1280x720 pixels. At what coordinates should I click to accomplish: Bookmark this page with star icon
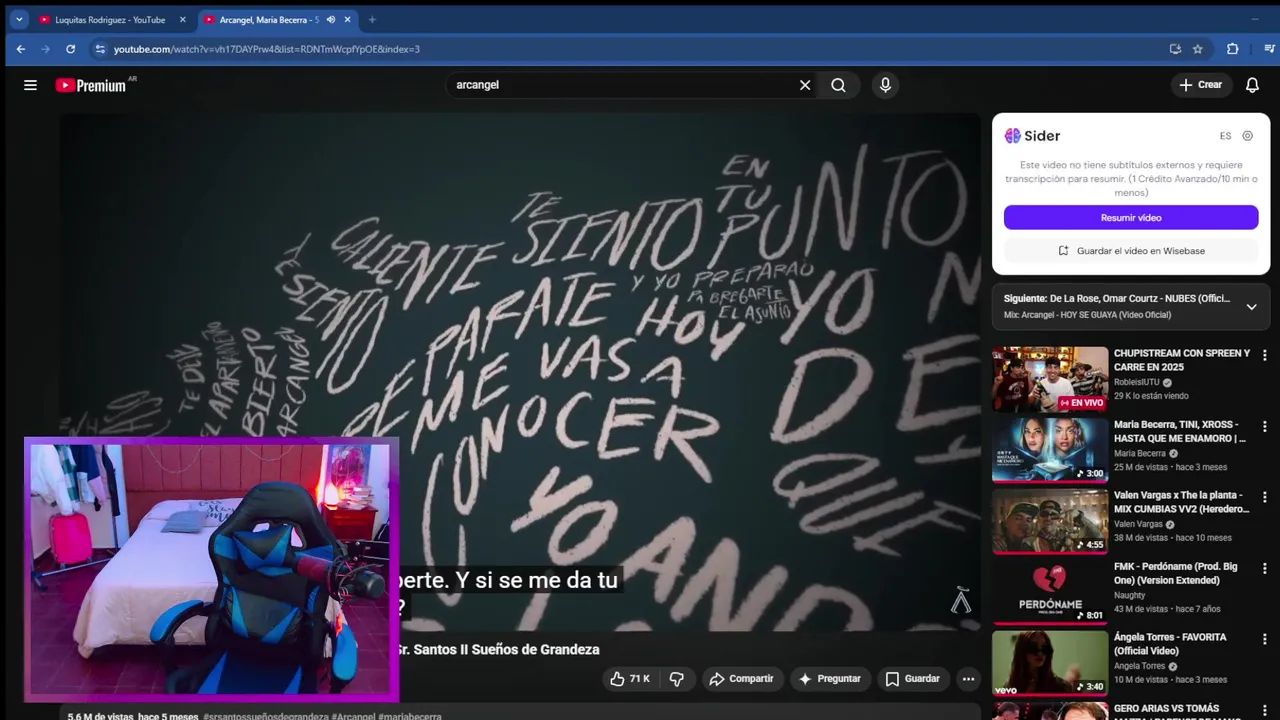coord(1198,49)
